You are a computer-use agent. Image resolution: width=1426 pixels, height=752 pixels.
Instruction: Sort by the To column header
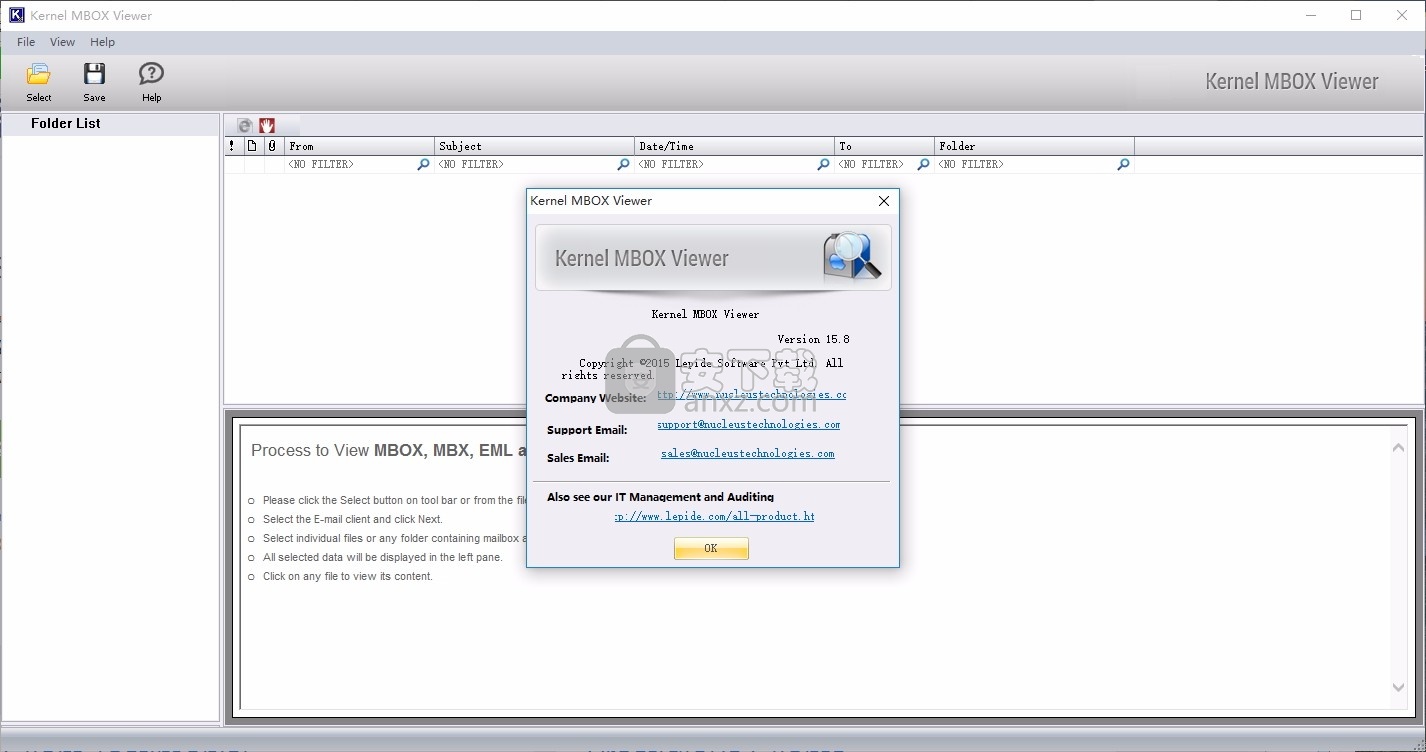884,146
